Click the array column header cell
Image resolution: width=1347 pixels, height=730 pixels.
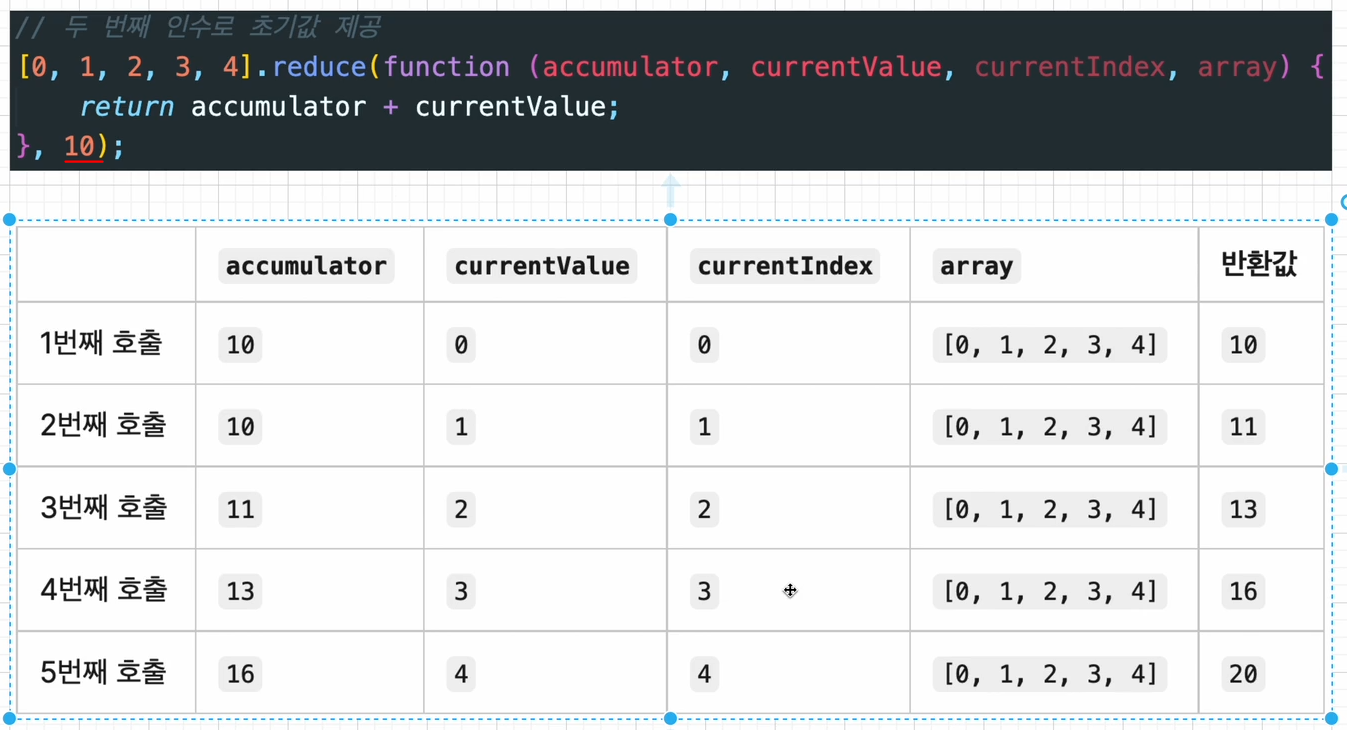[975, 265]
